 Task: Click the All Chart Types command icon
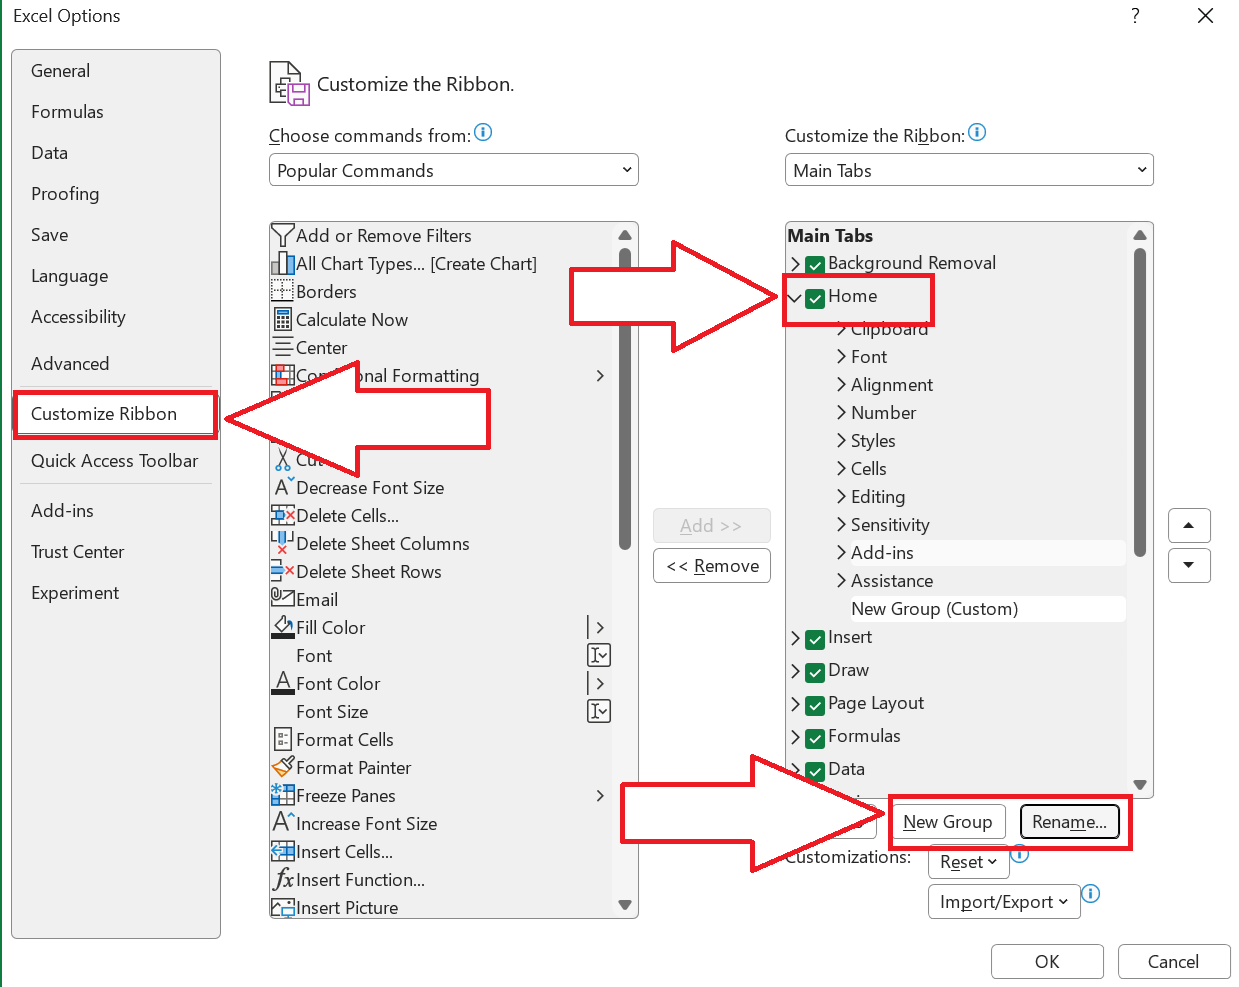click(x=283, y=263)
